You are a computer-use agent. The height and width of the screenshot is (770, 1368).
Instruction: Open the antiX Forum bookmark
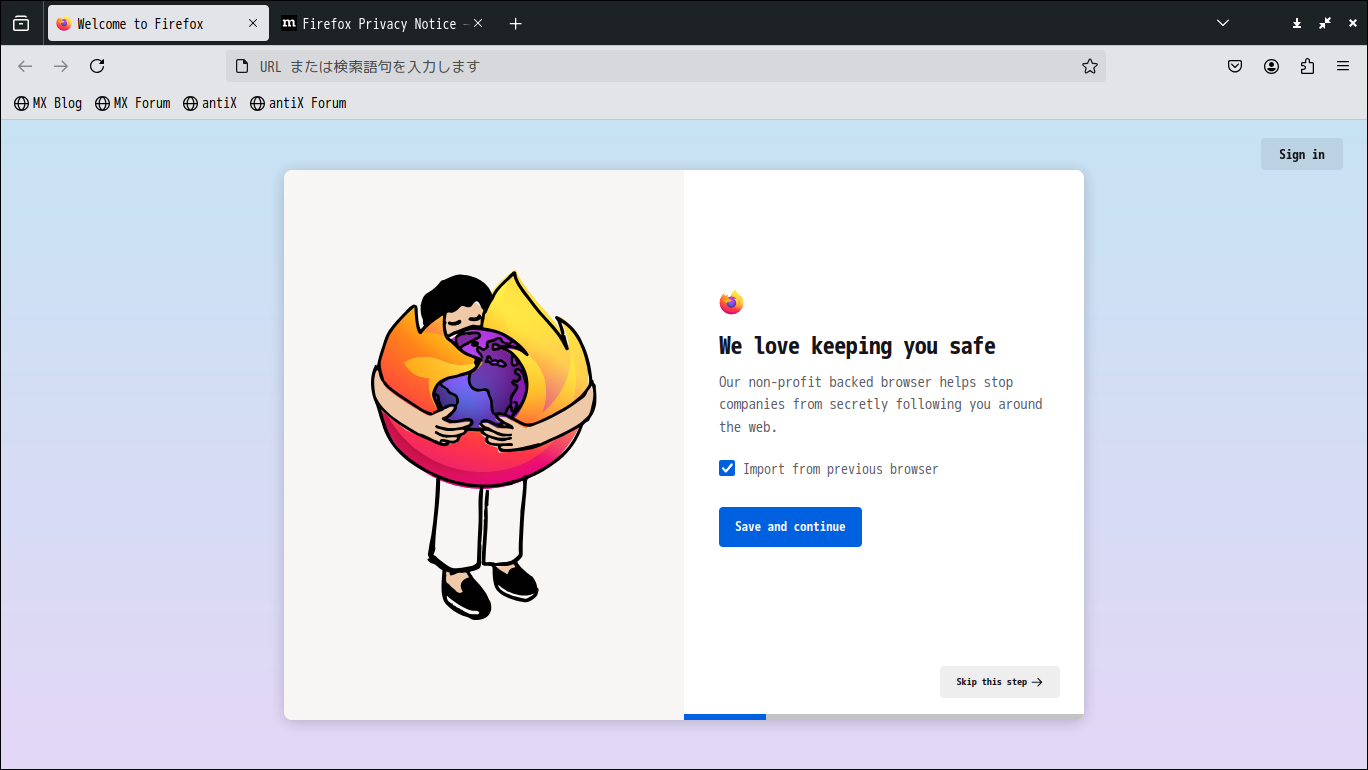tap(298, 103)
